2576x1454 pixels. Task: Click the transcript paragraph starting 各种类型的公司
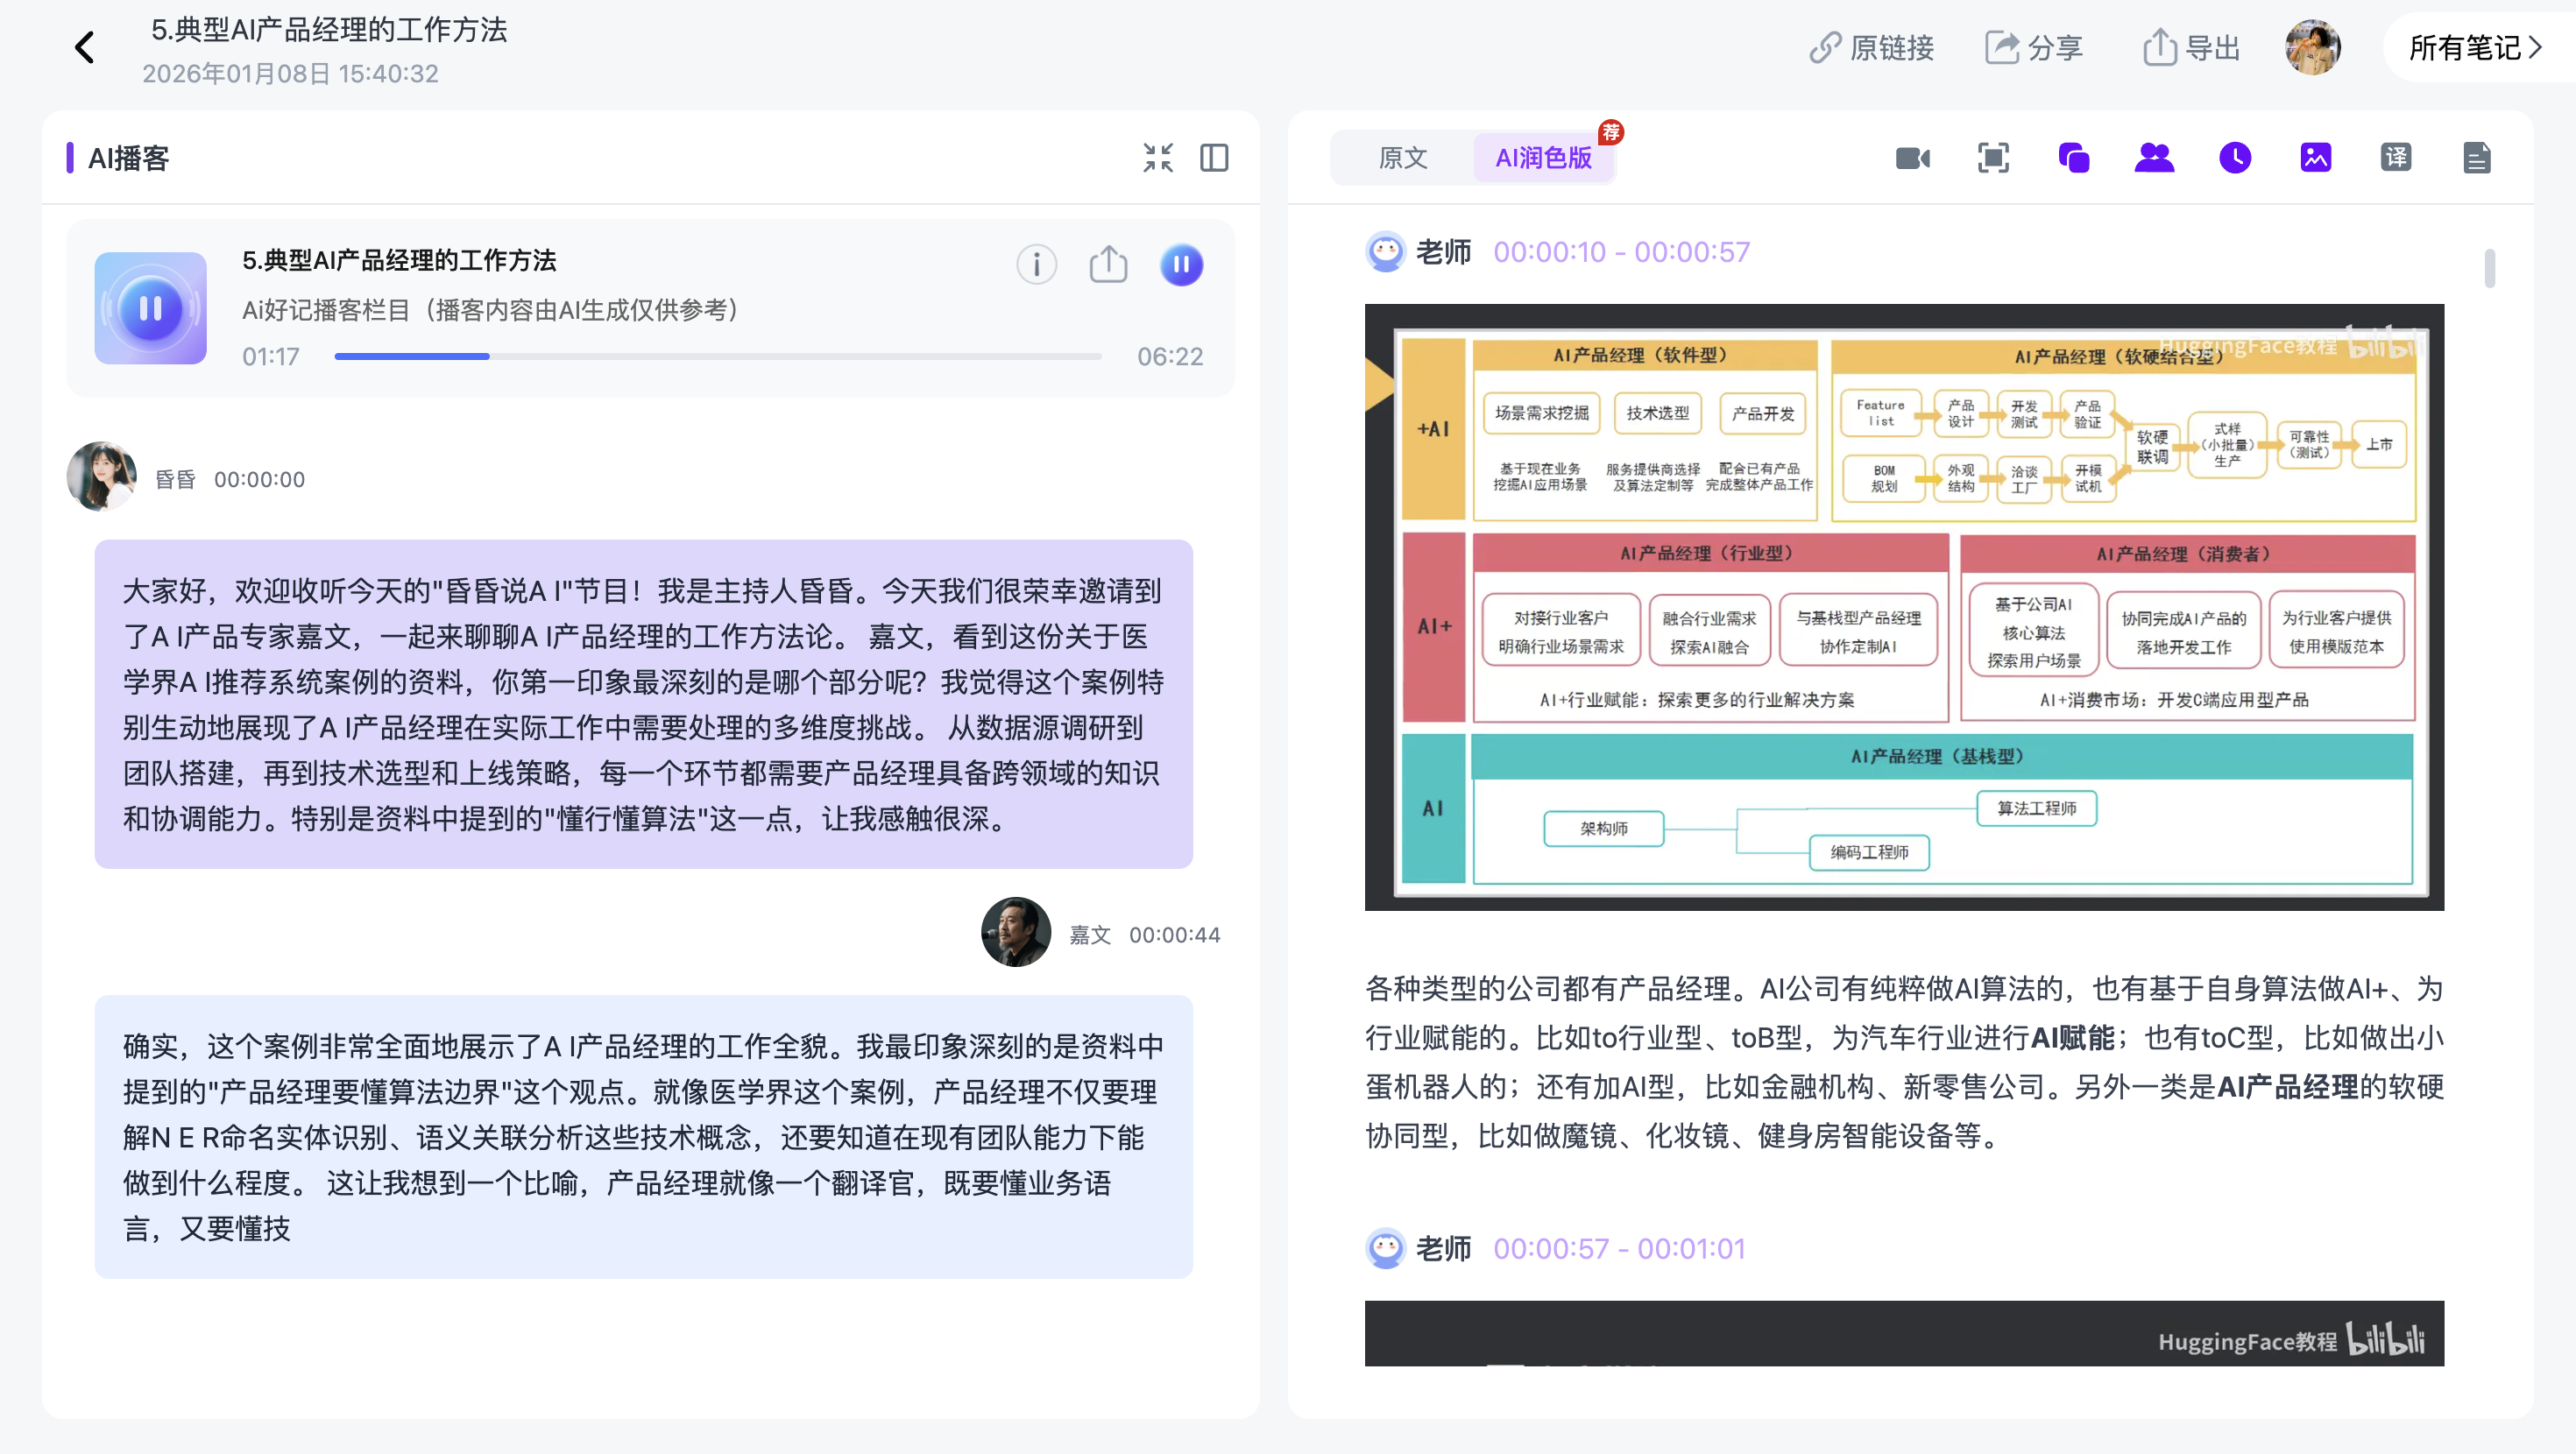[x=1904, y=1062]
